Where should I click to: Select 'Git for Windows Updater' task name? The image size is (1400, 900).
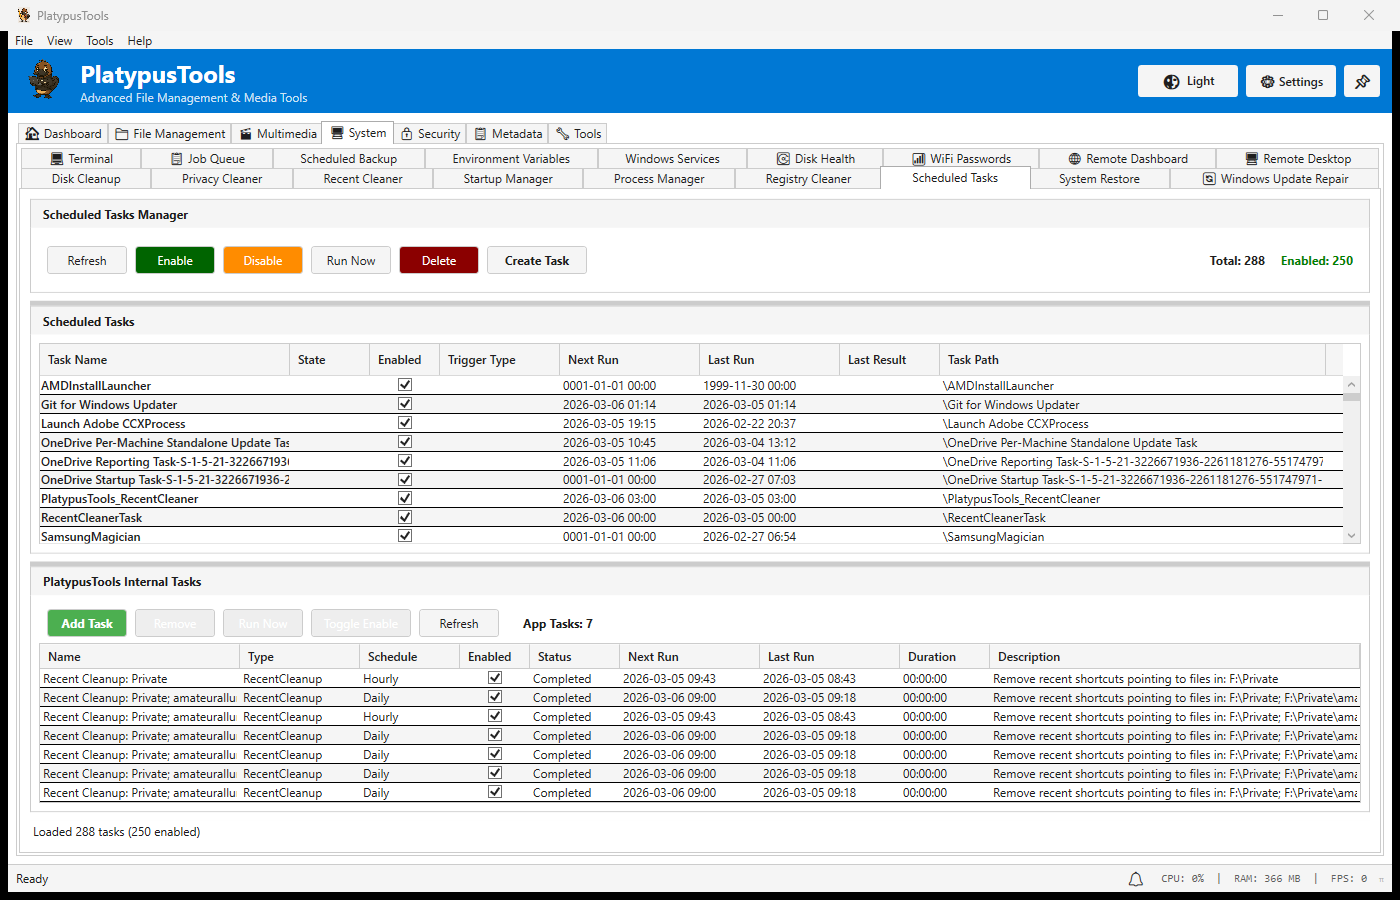109,405
